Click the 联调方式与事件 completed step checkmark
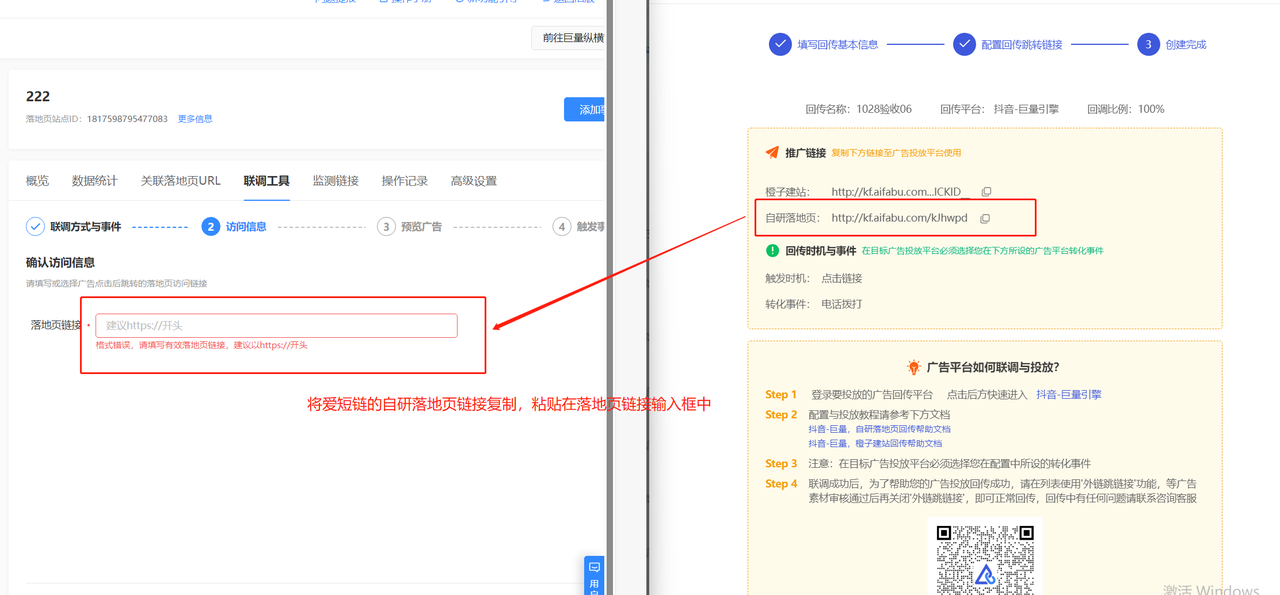This screenshot has width=1280, height=595. coord(35,227)
